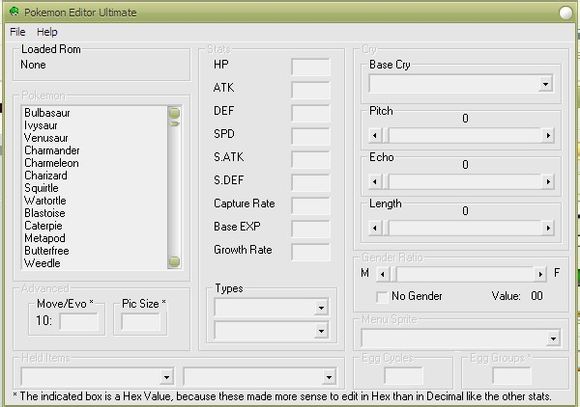Open the first Types dropdown
The width and height of the screenshot is (580, 407).
[271, 307]
